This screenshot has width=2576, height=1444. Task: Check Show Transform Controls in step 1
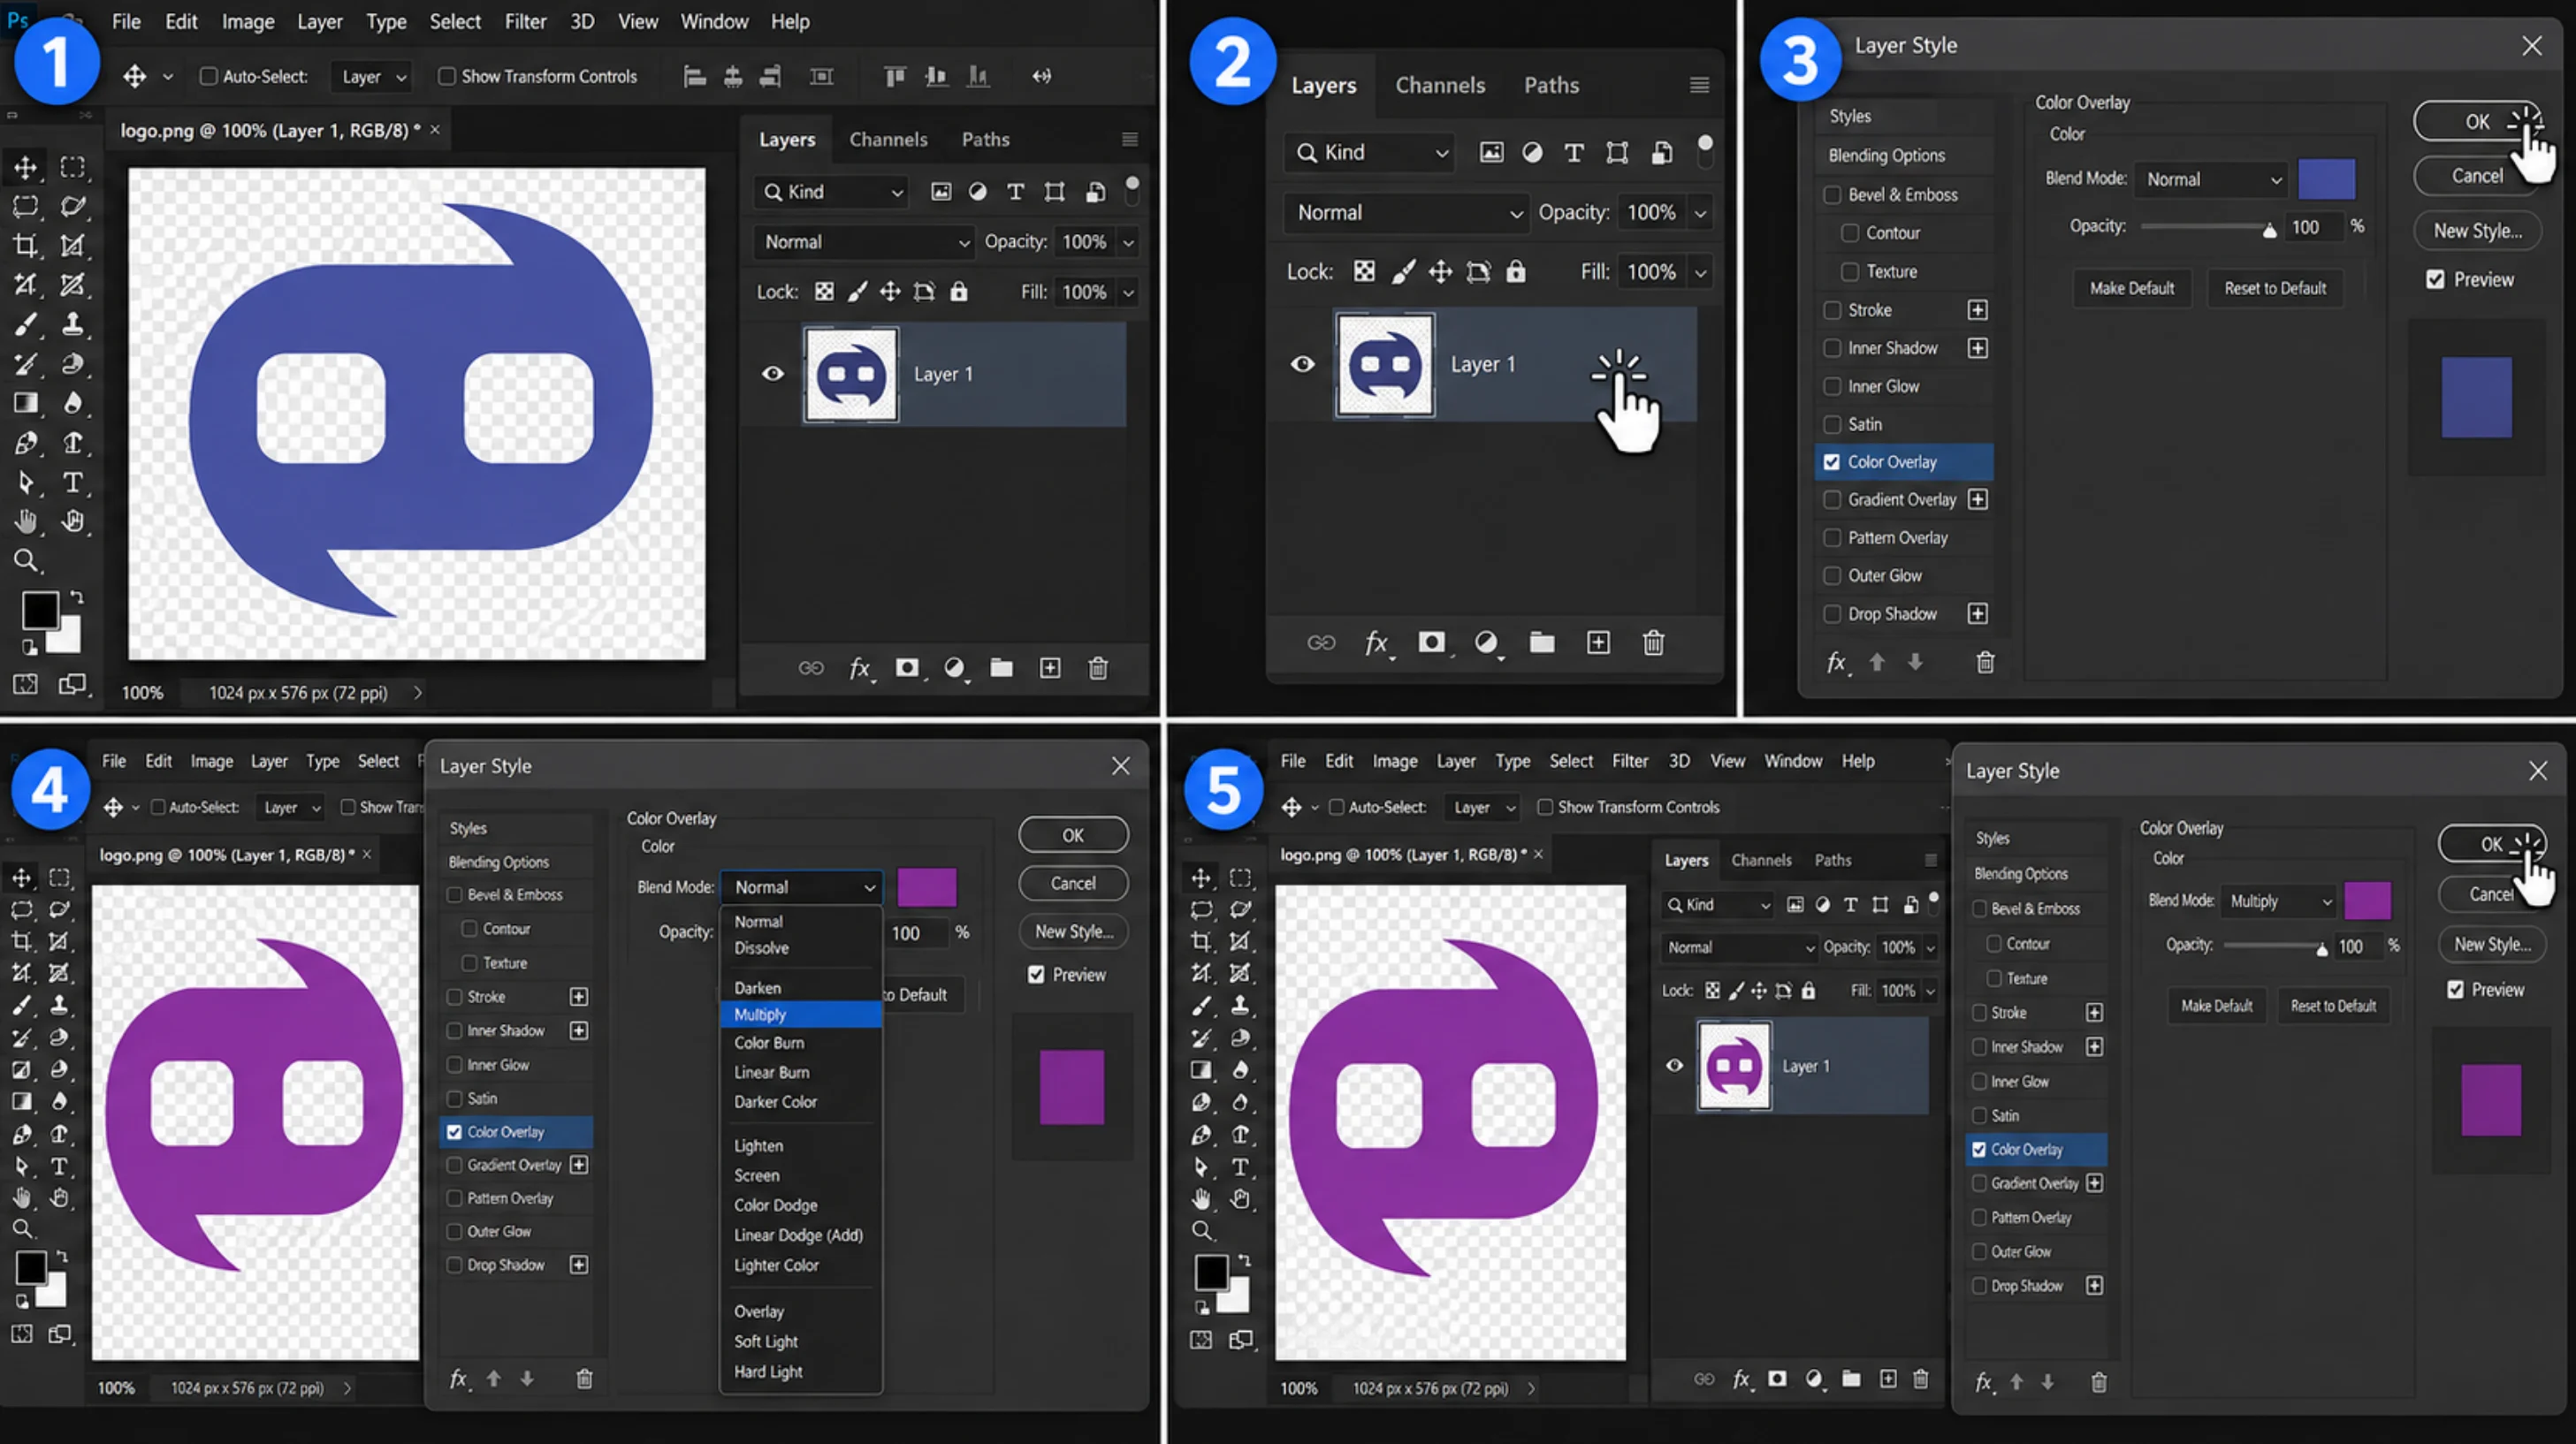pos(447,76)
